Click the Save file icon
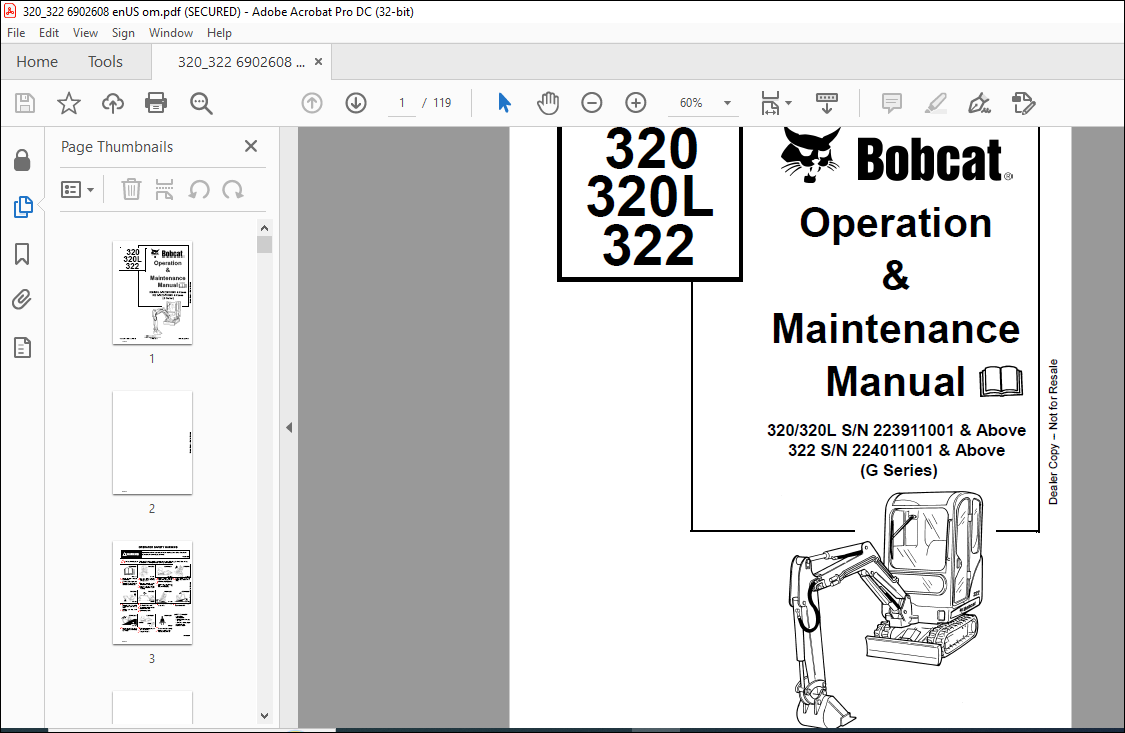The width and height of the screenshot is (1125, 733). point(25,103)
